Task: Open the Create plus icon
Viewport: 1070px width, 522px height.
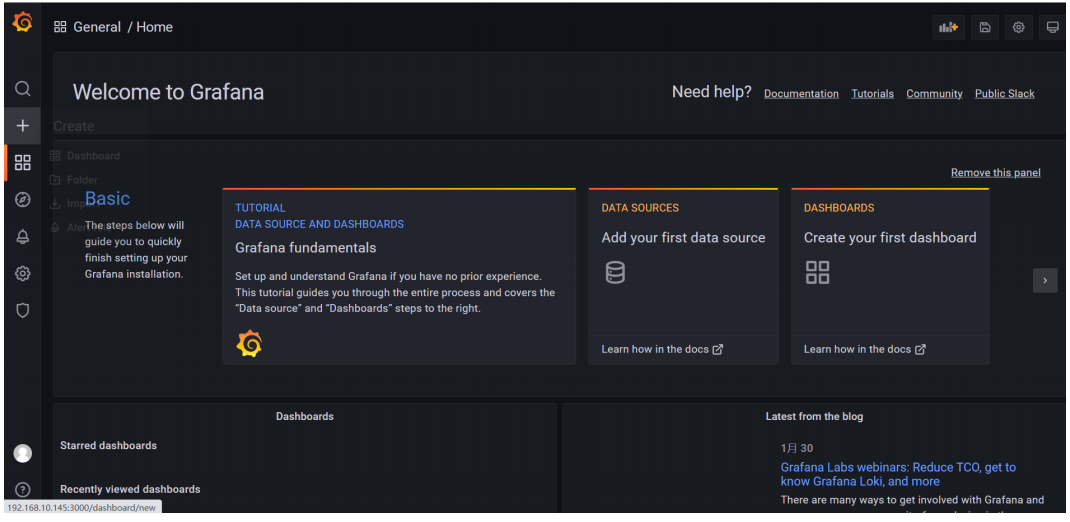Action: (23, 126)
